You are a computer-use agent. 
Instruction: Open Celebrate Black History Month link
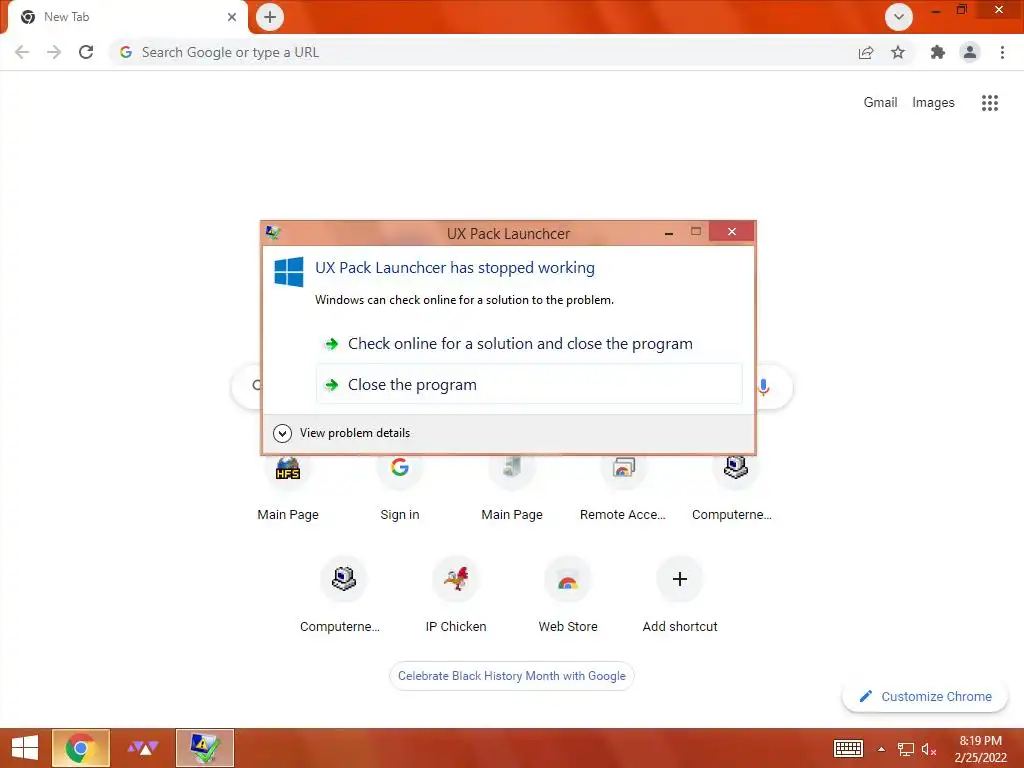[x=512, y=676]
